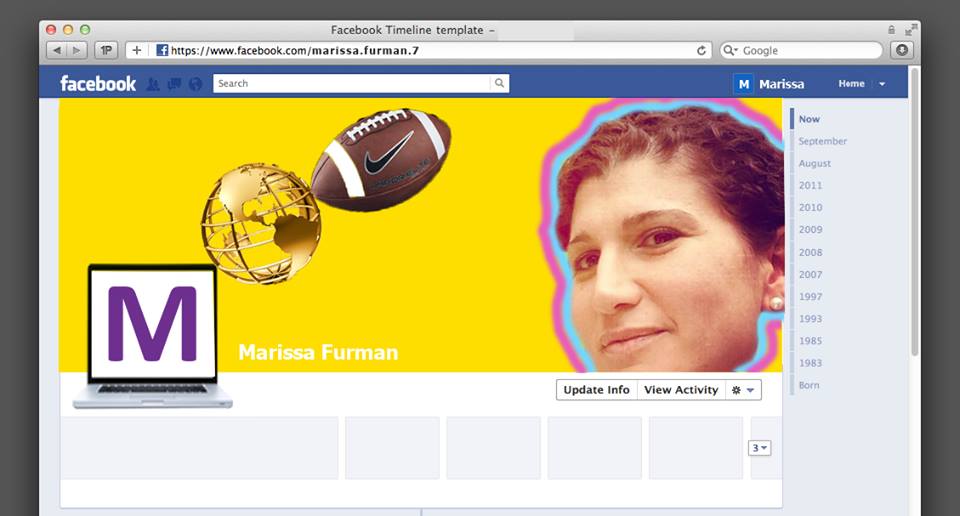The width and height of the screenshot is (960, 516).
Task: Jump to 1993 on the timeline
Action: coord(810,319)
